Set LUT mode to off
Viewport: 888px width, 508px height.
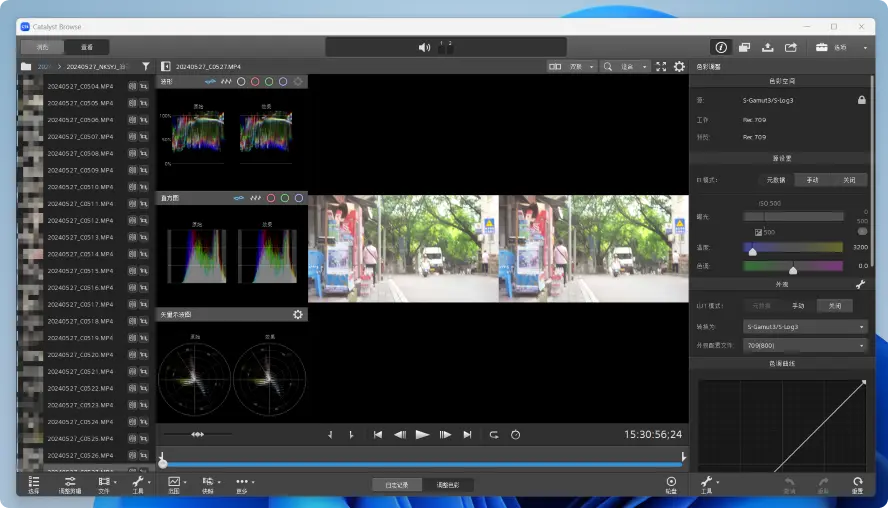click(x=835, y=306)
